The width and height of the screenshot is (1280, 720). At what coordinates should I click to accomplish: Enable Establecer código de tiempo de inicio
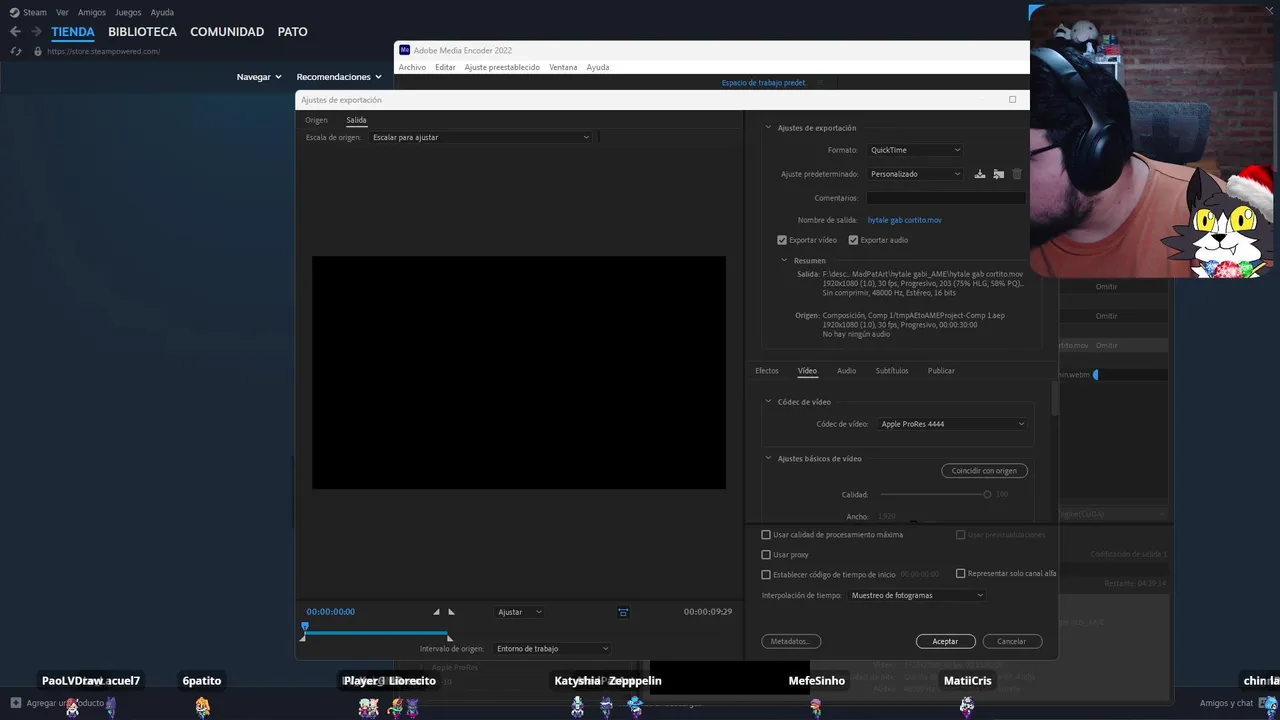click(x=766, y=575)
